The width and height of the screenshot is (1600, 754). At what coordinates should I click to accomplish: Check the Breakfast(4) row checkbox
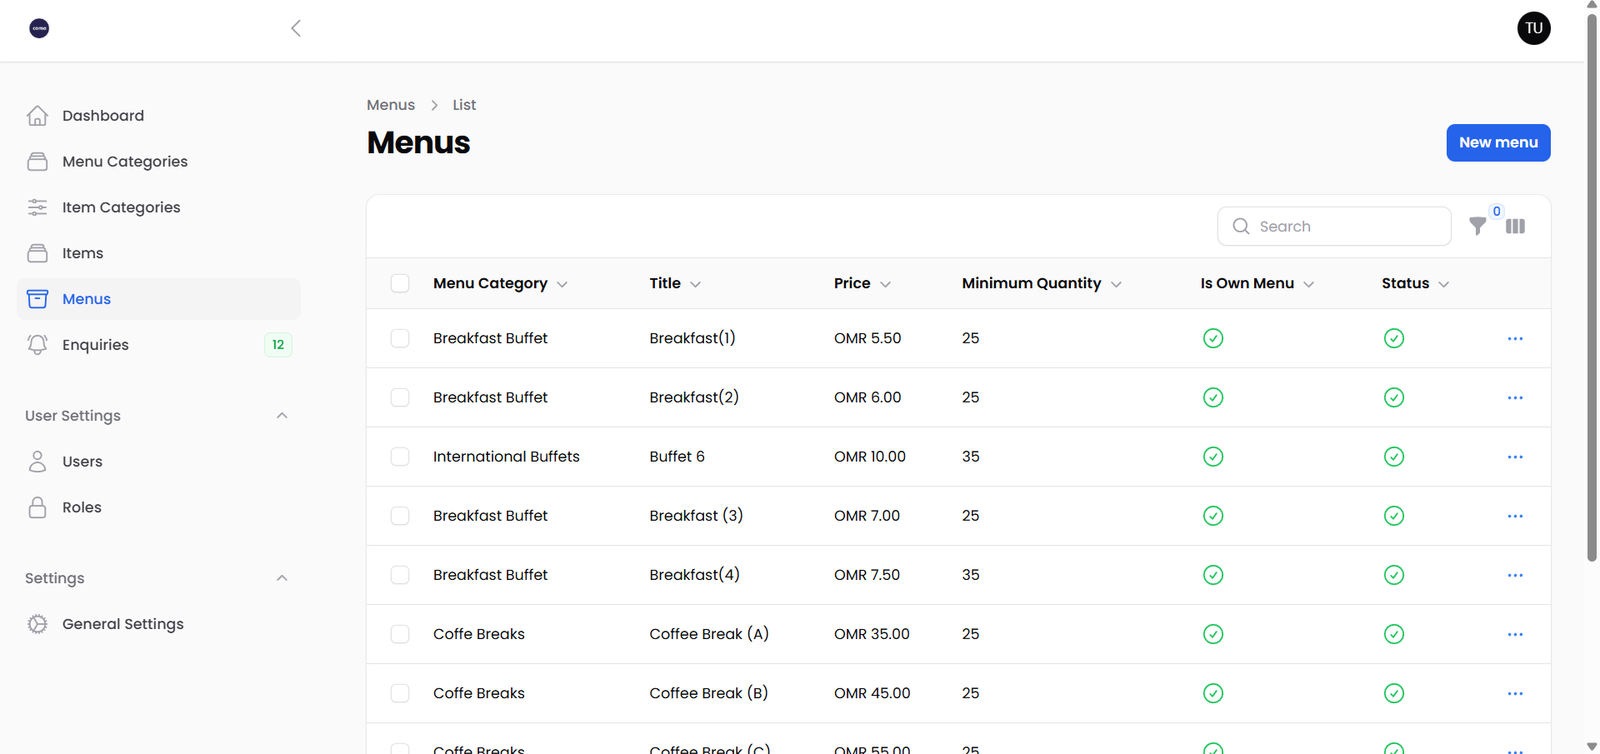[400, 575]
